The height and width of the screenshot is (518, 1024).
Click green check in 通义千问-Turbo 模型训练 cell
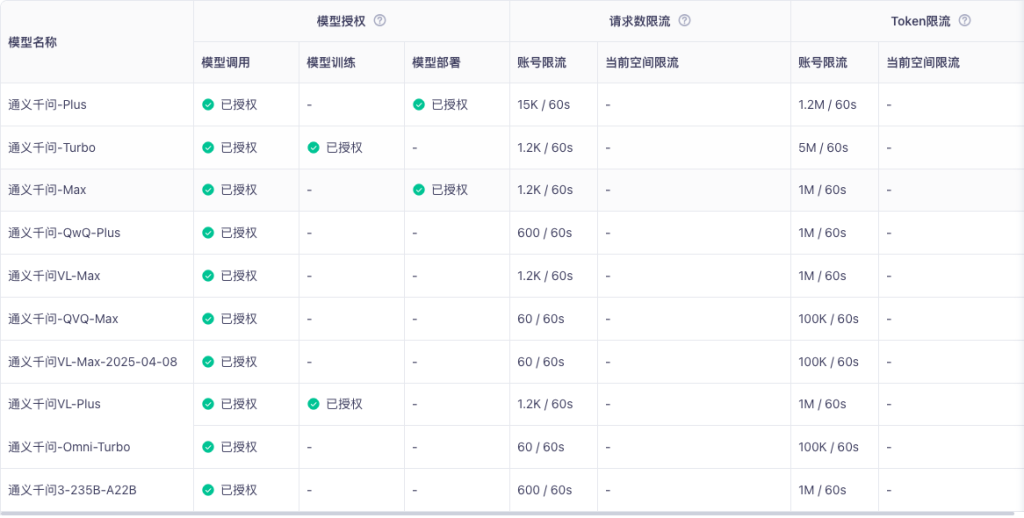[313, 148]
